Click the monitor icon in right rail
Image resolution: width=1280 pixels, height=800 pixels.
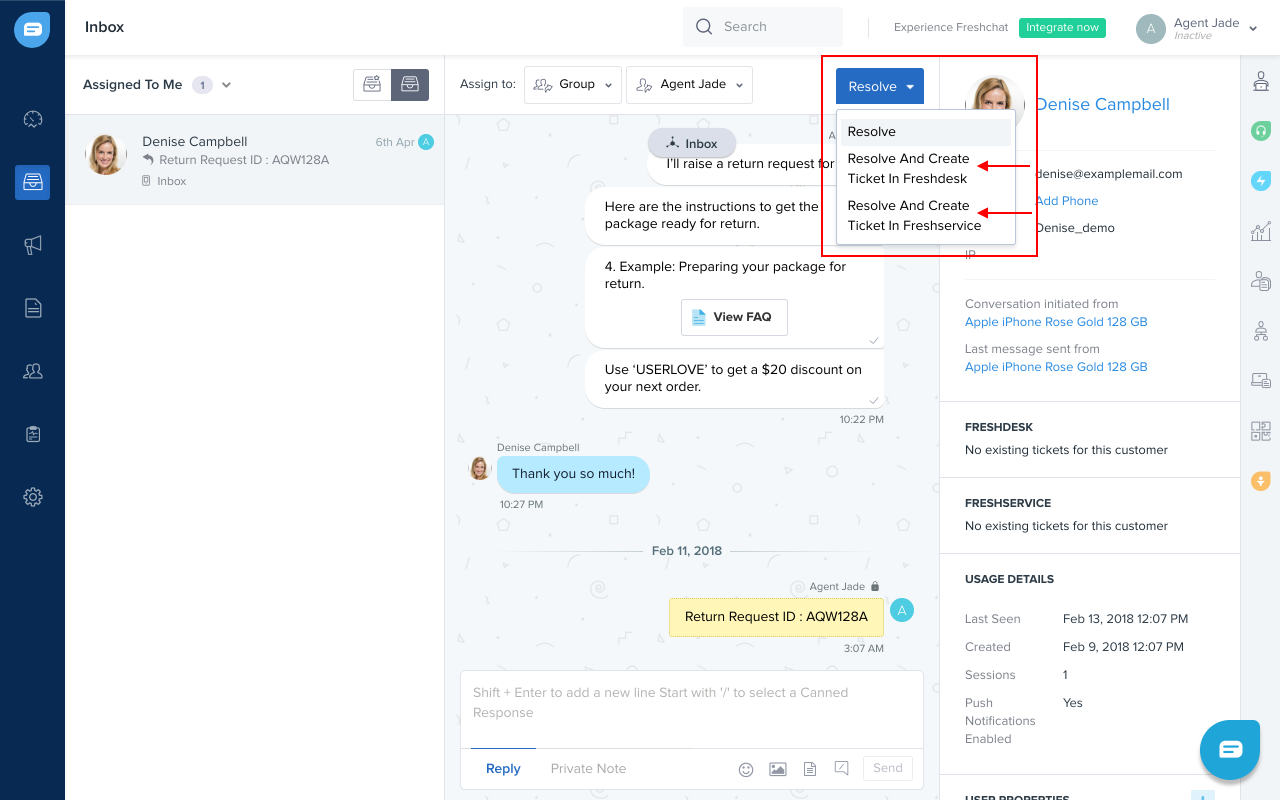point(1261,380)
